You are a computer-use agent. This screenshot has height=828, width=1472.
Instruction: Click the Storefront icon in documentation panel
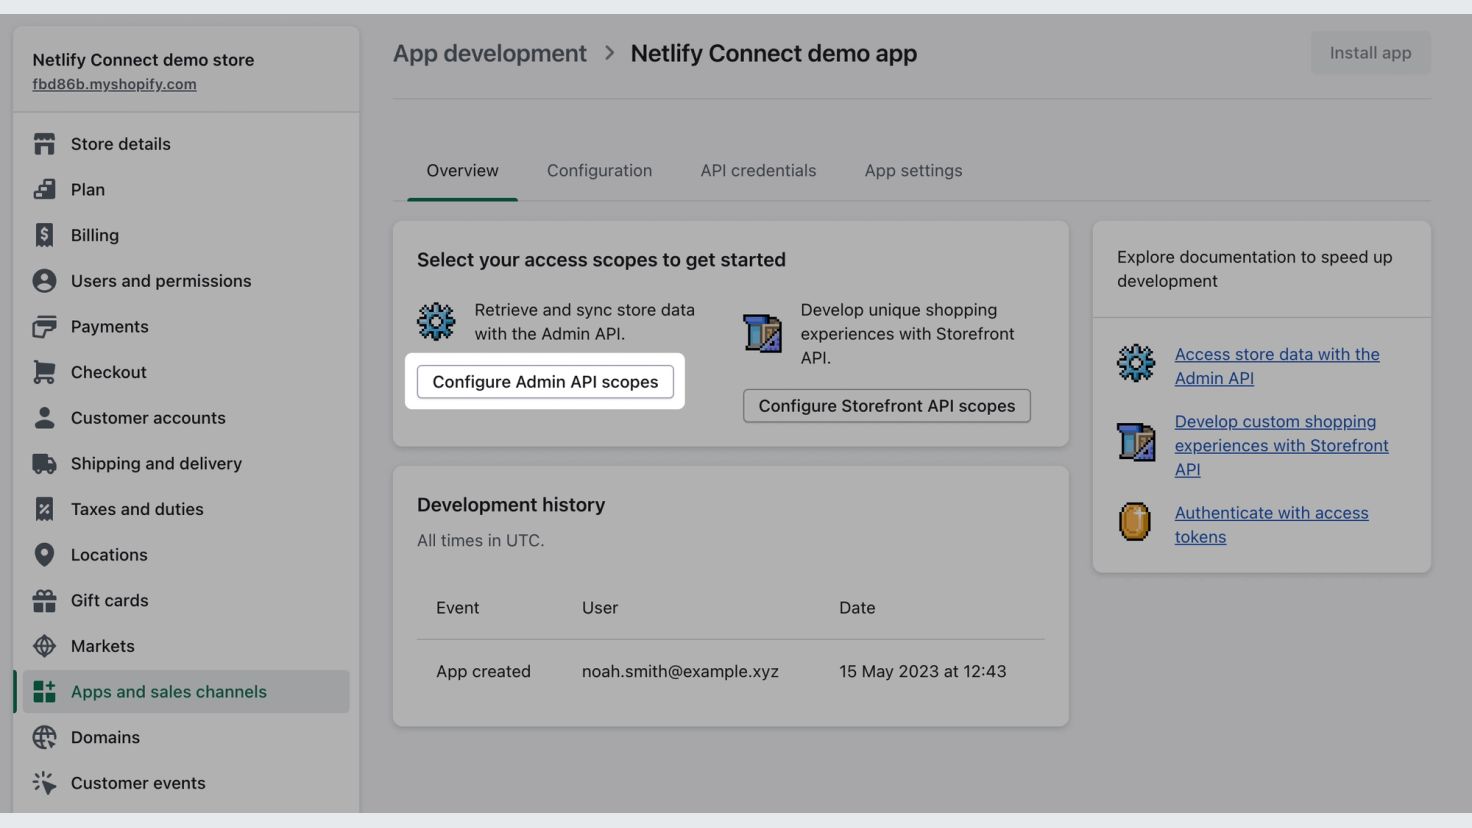[x=1135, y=442]
